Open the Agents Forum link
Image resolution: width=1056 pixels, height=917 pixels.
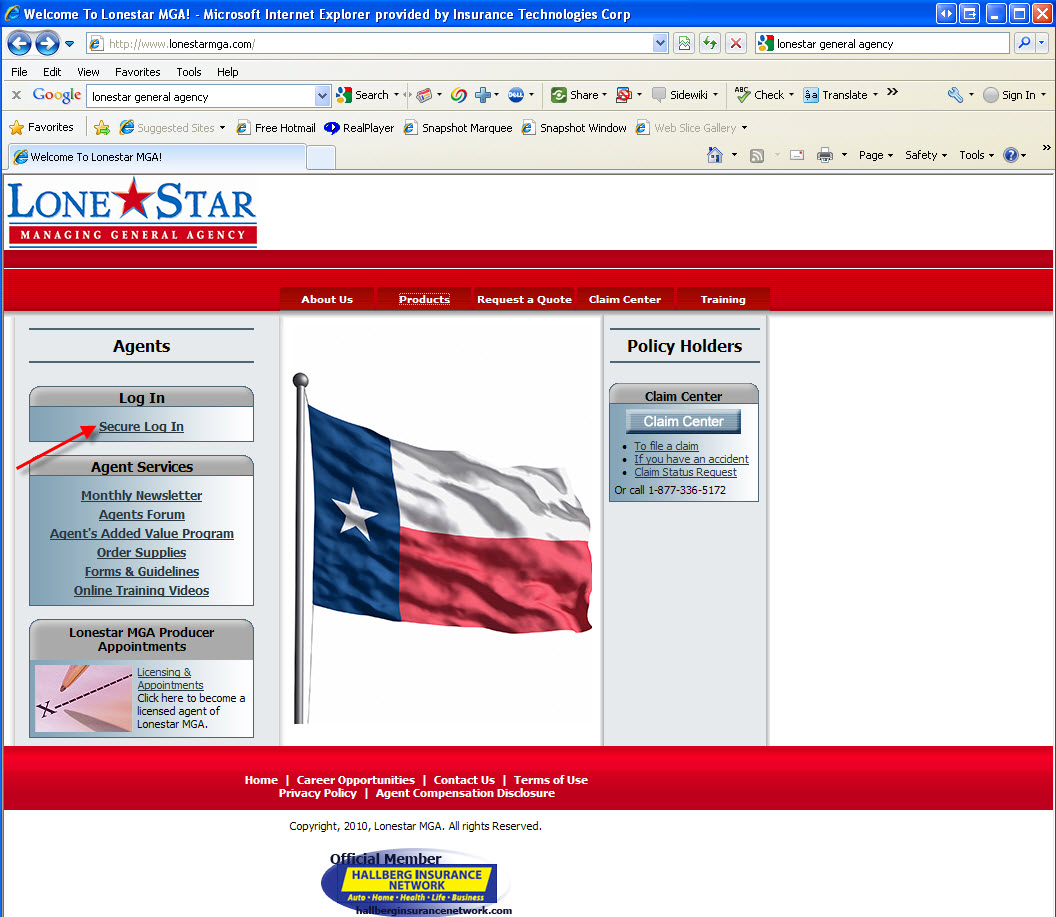click(141, 514)
